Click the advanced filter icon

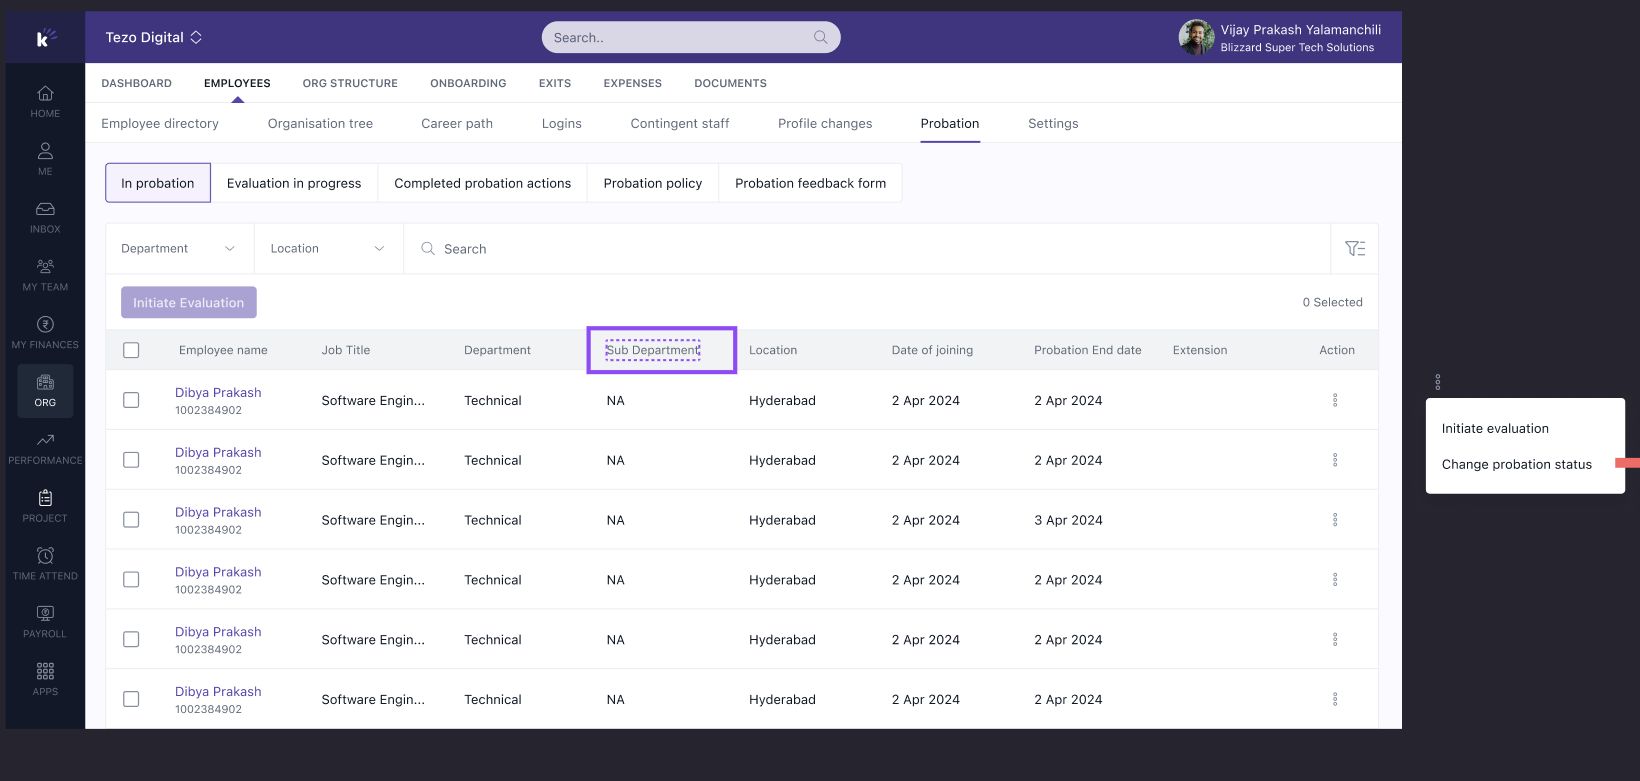click(x=1355, y=249)
